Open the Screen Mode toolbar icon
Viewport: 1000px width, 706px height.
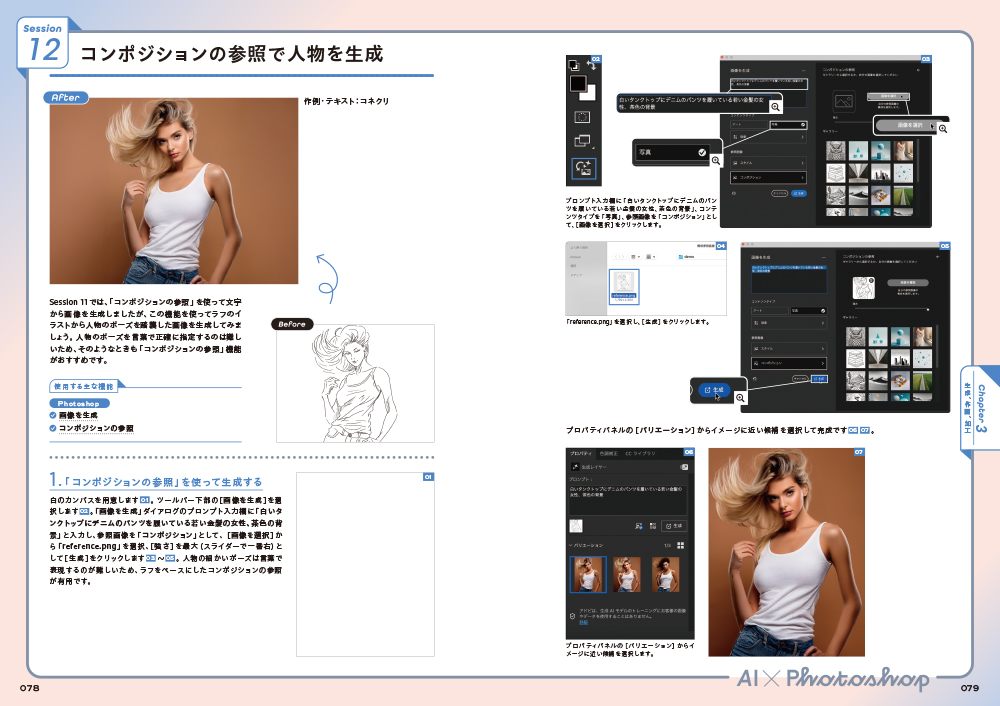[x=582, y=141]
